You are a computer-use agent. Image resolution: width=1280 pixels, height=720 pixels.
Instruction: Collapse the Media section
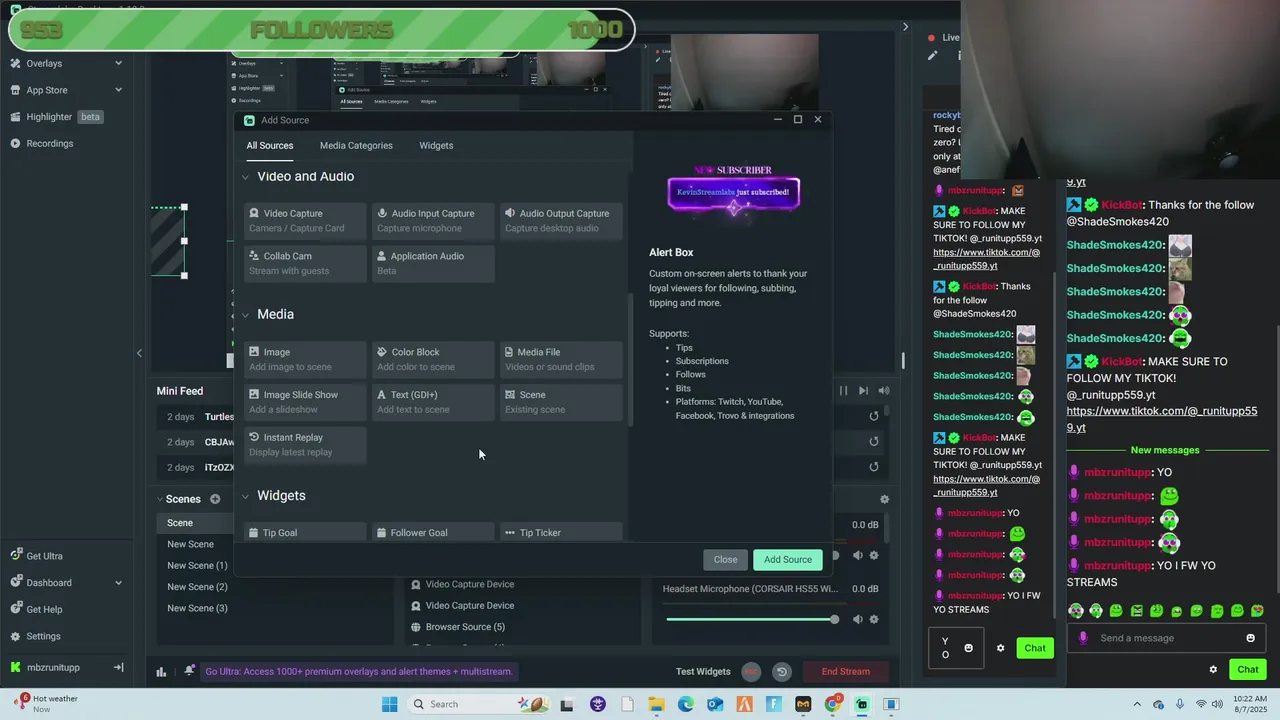[x=245, y=315]
